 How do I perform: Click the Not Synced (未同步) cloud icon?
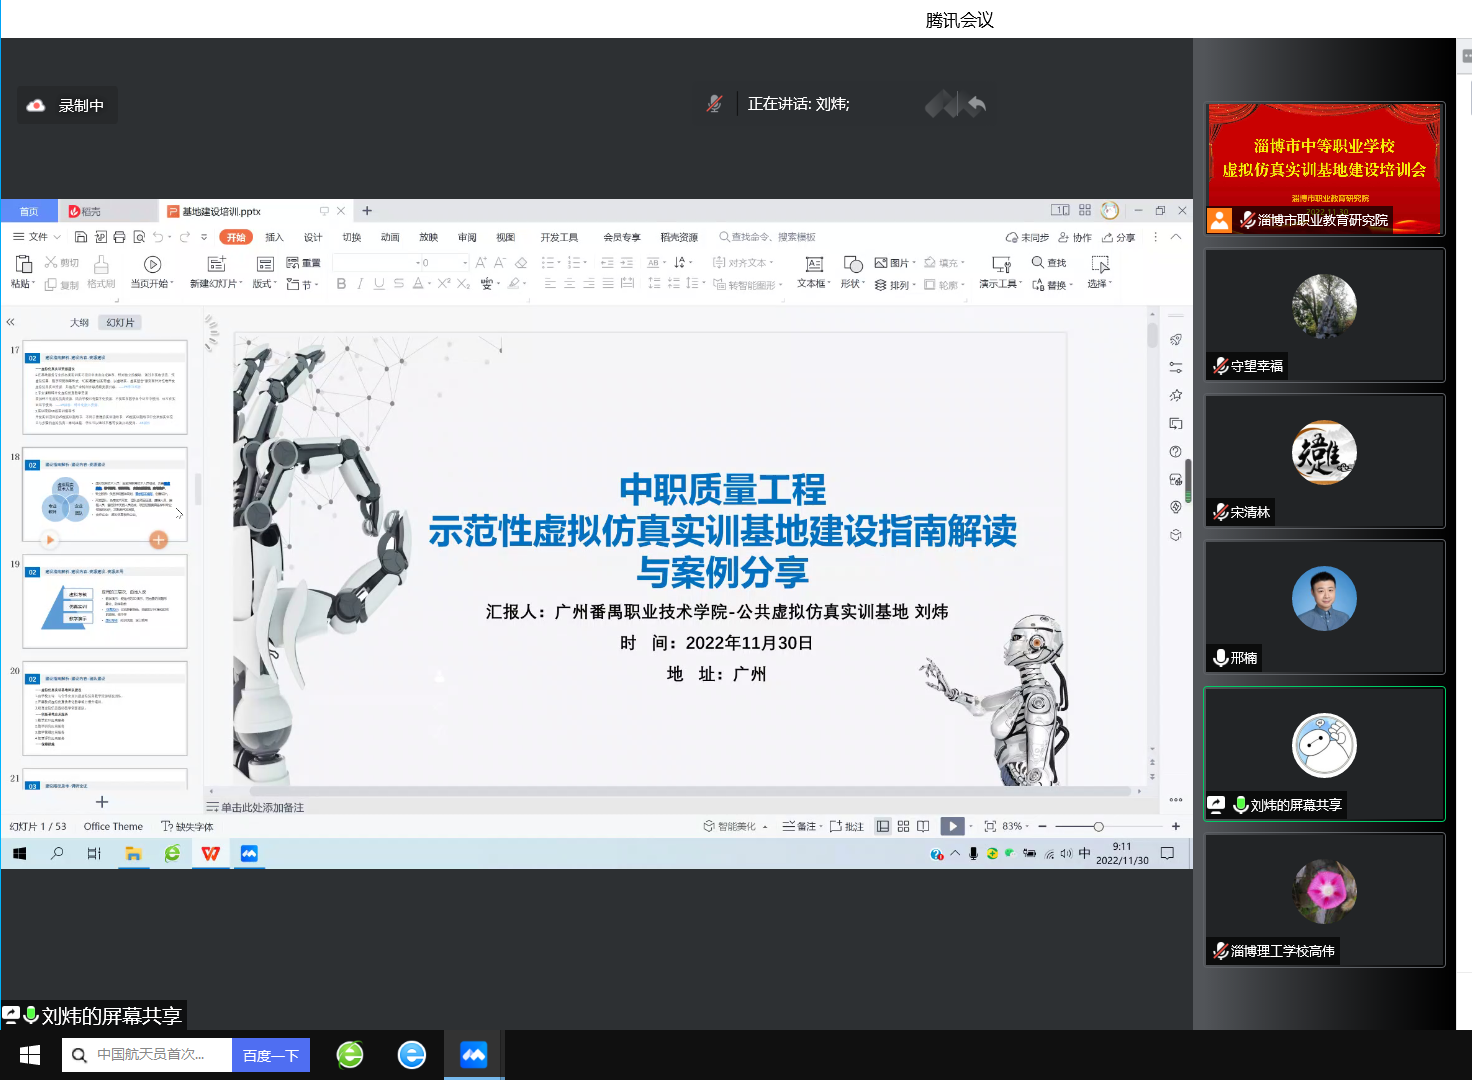click(1012, 237)
